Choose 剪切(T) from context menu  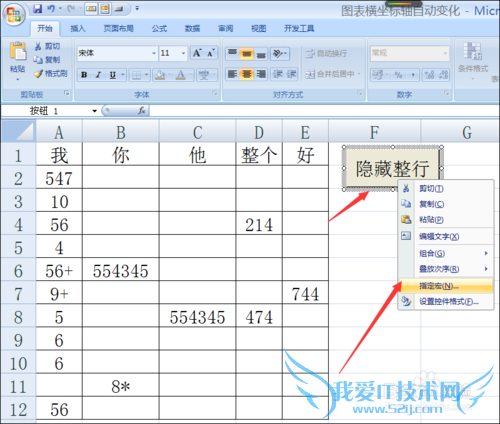(x=446, y=189)
